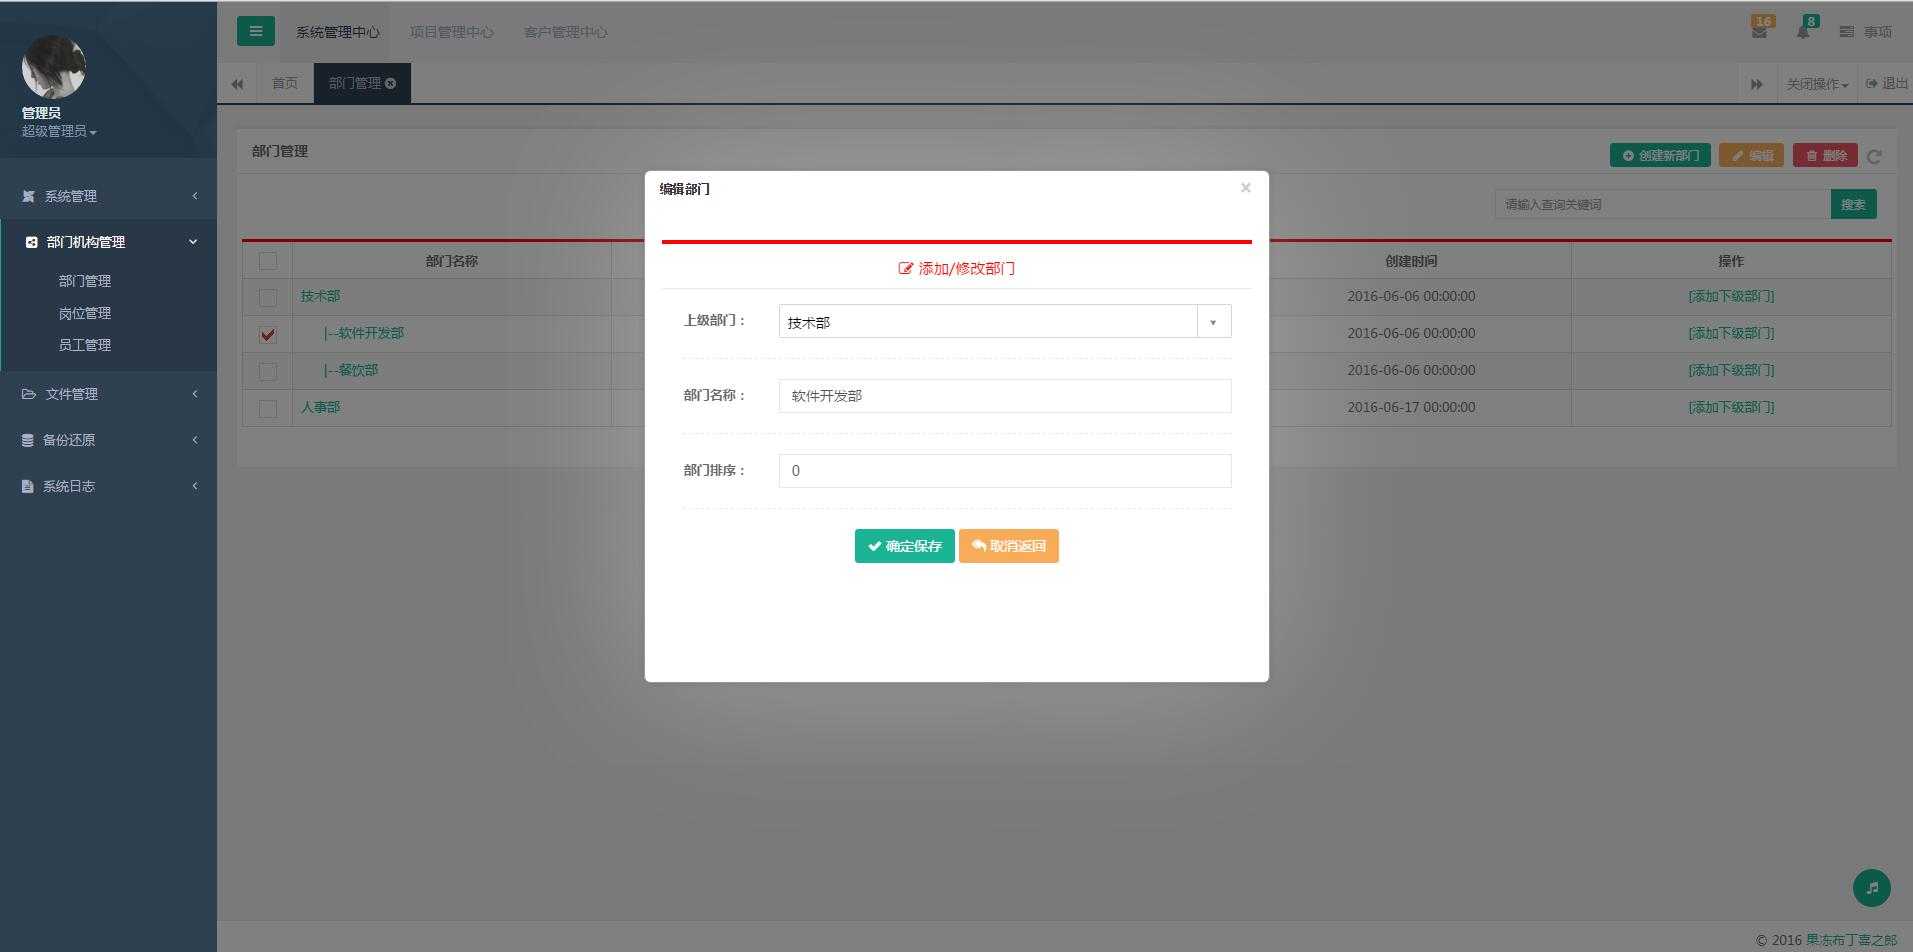Open 岗位管理 in the sidebar

(85, 313)
